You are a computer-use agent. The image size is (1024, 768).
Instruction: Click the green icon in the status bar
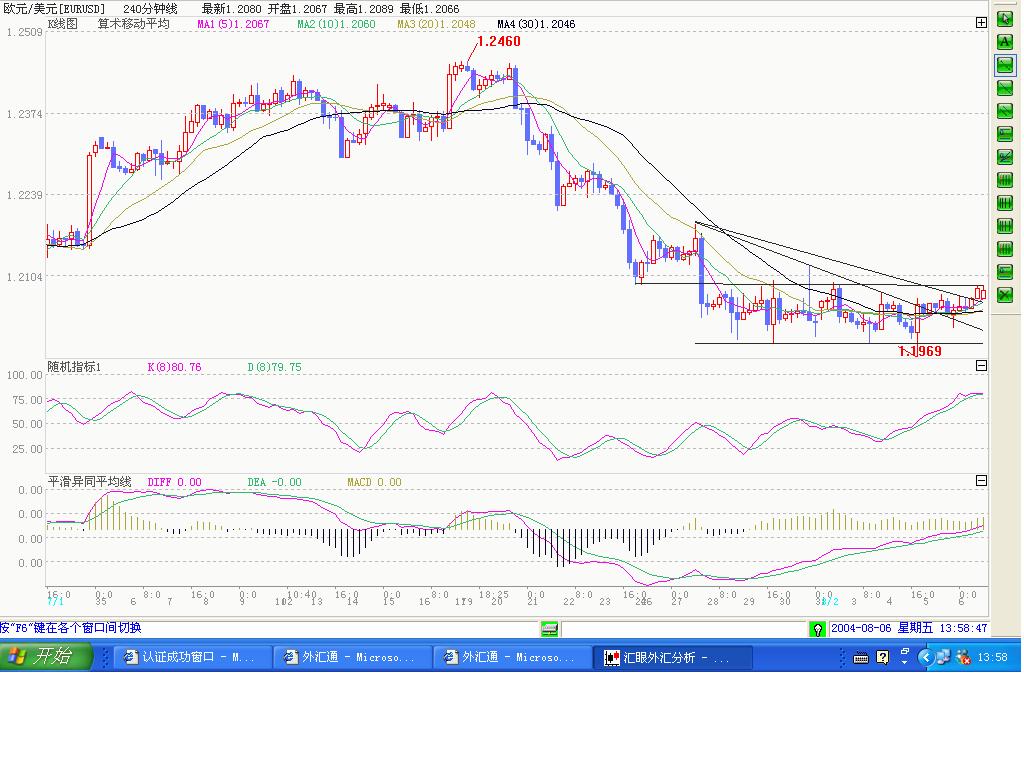[549, 629]
